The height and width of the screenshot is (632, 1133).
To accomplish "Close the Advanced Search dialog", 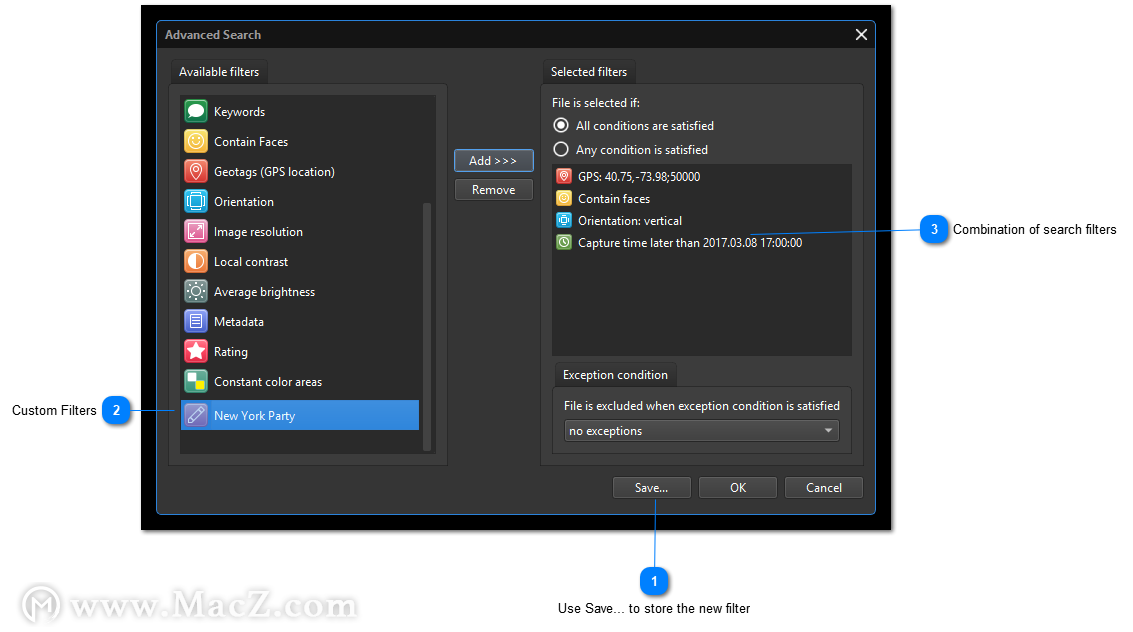I will pos(861,35).
